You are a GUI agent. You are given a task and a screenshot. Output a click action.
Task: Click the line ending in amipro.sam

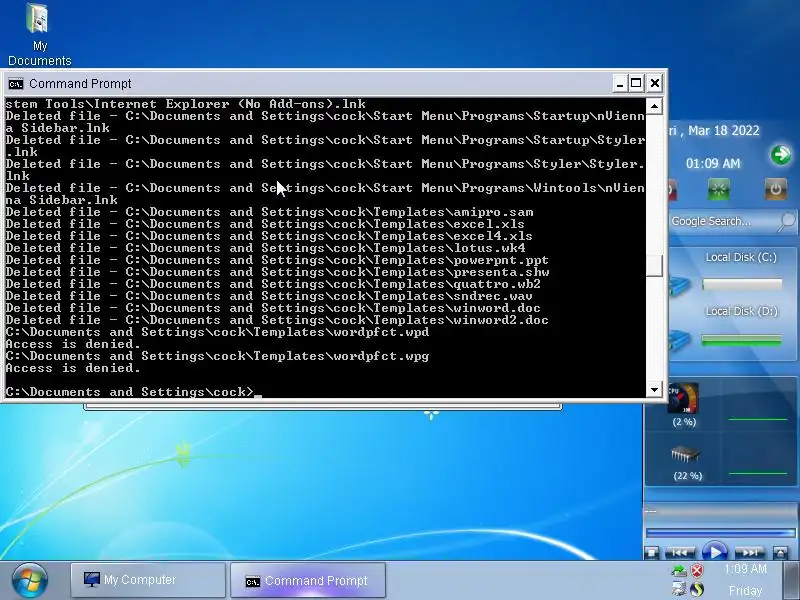[269, 212]
